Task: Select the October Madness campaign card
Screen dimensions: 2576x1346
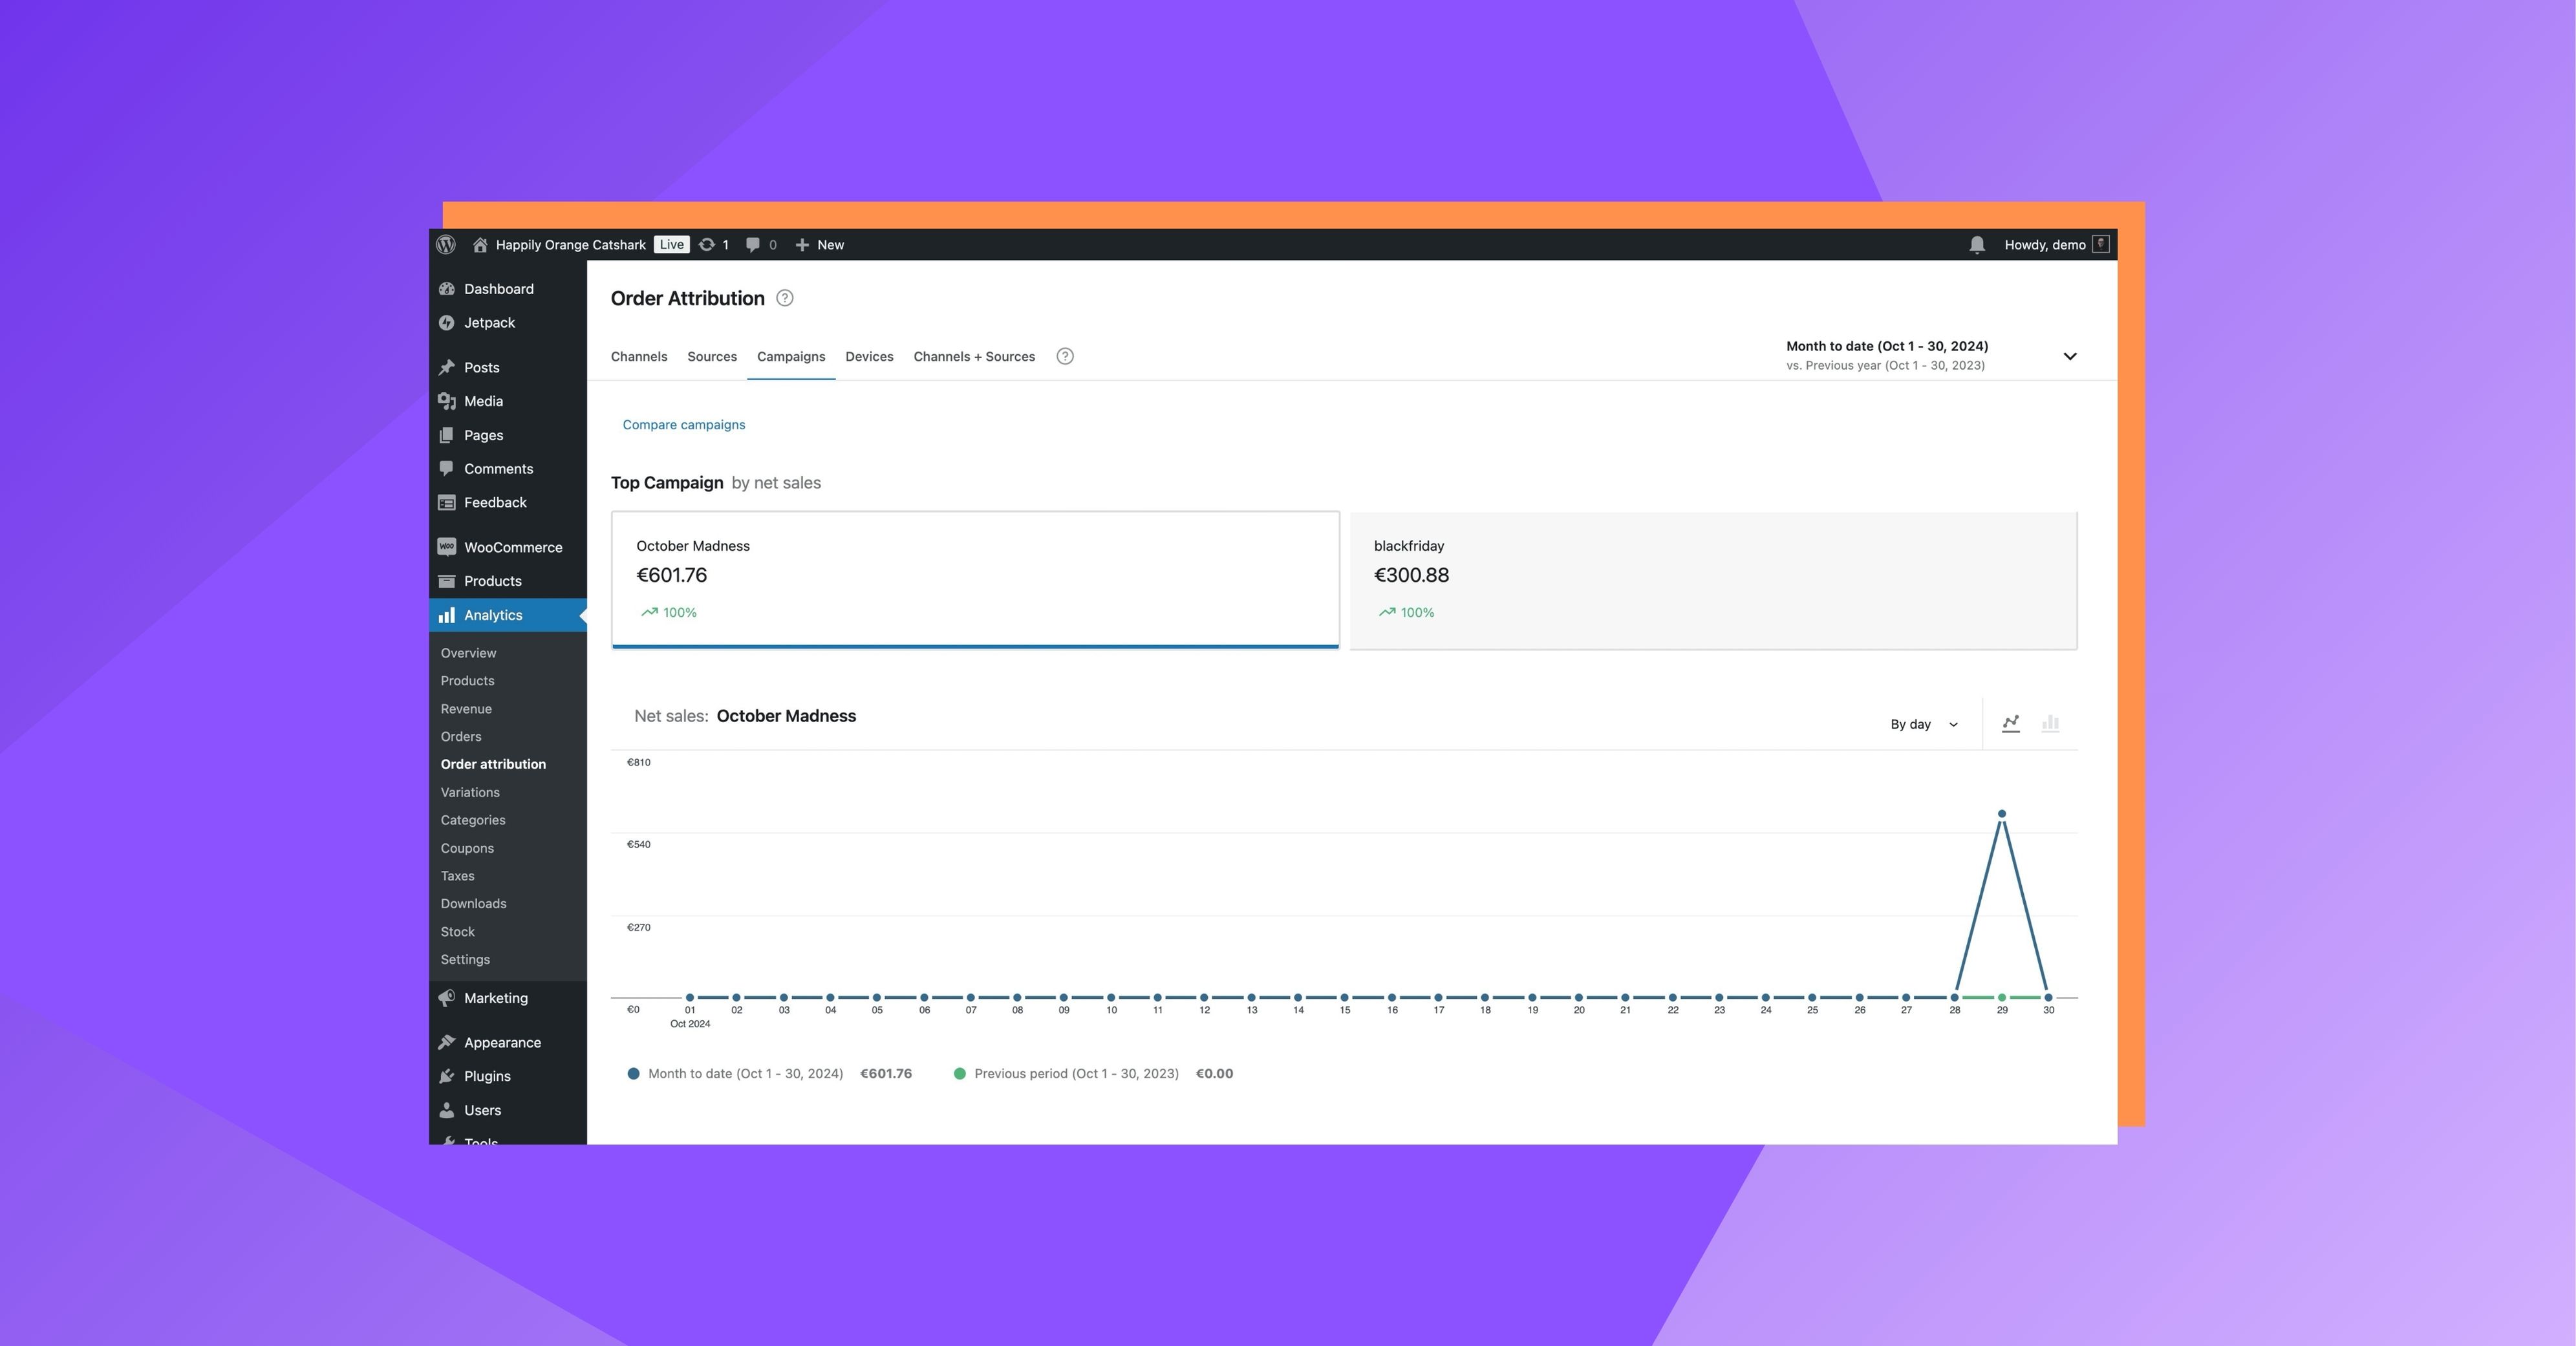Action: [975, 580]
